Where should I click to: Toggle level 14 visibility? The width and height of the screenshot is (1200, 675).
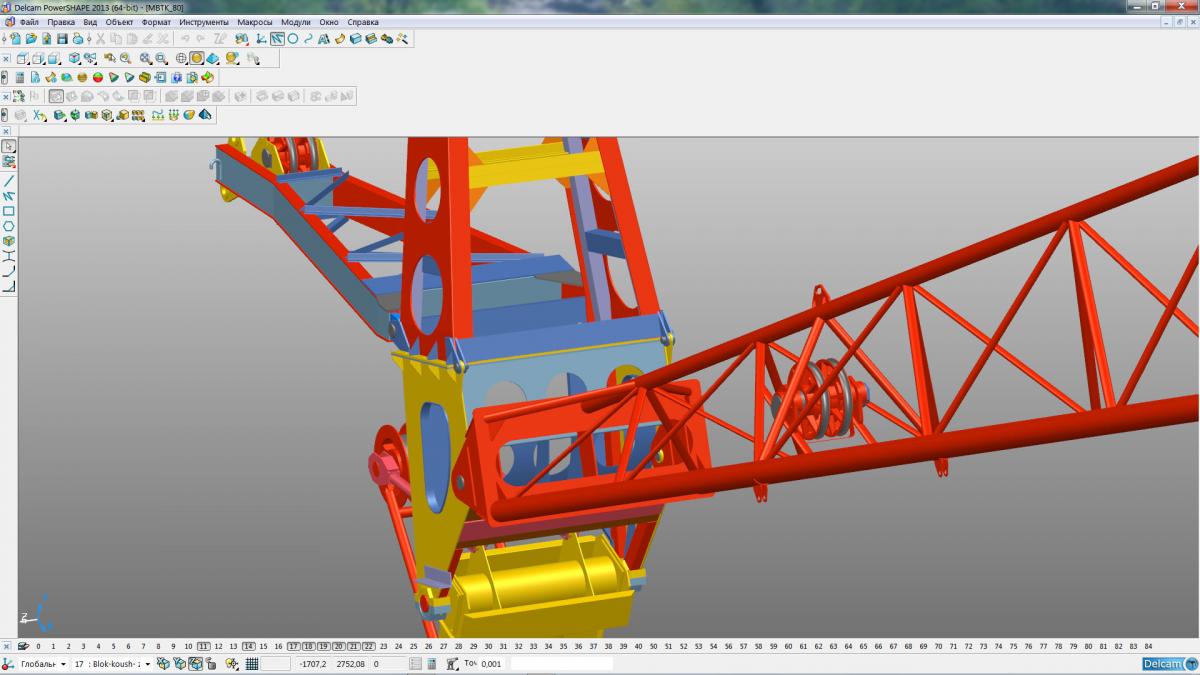pos(248,646)
